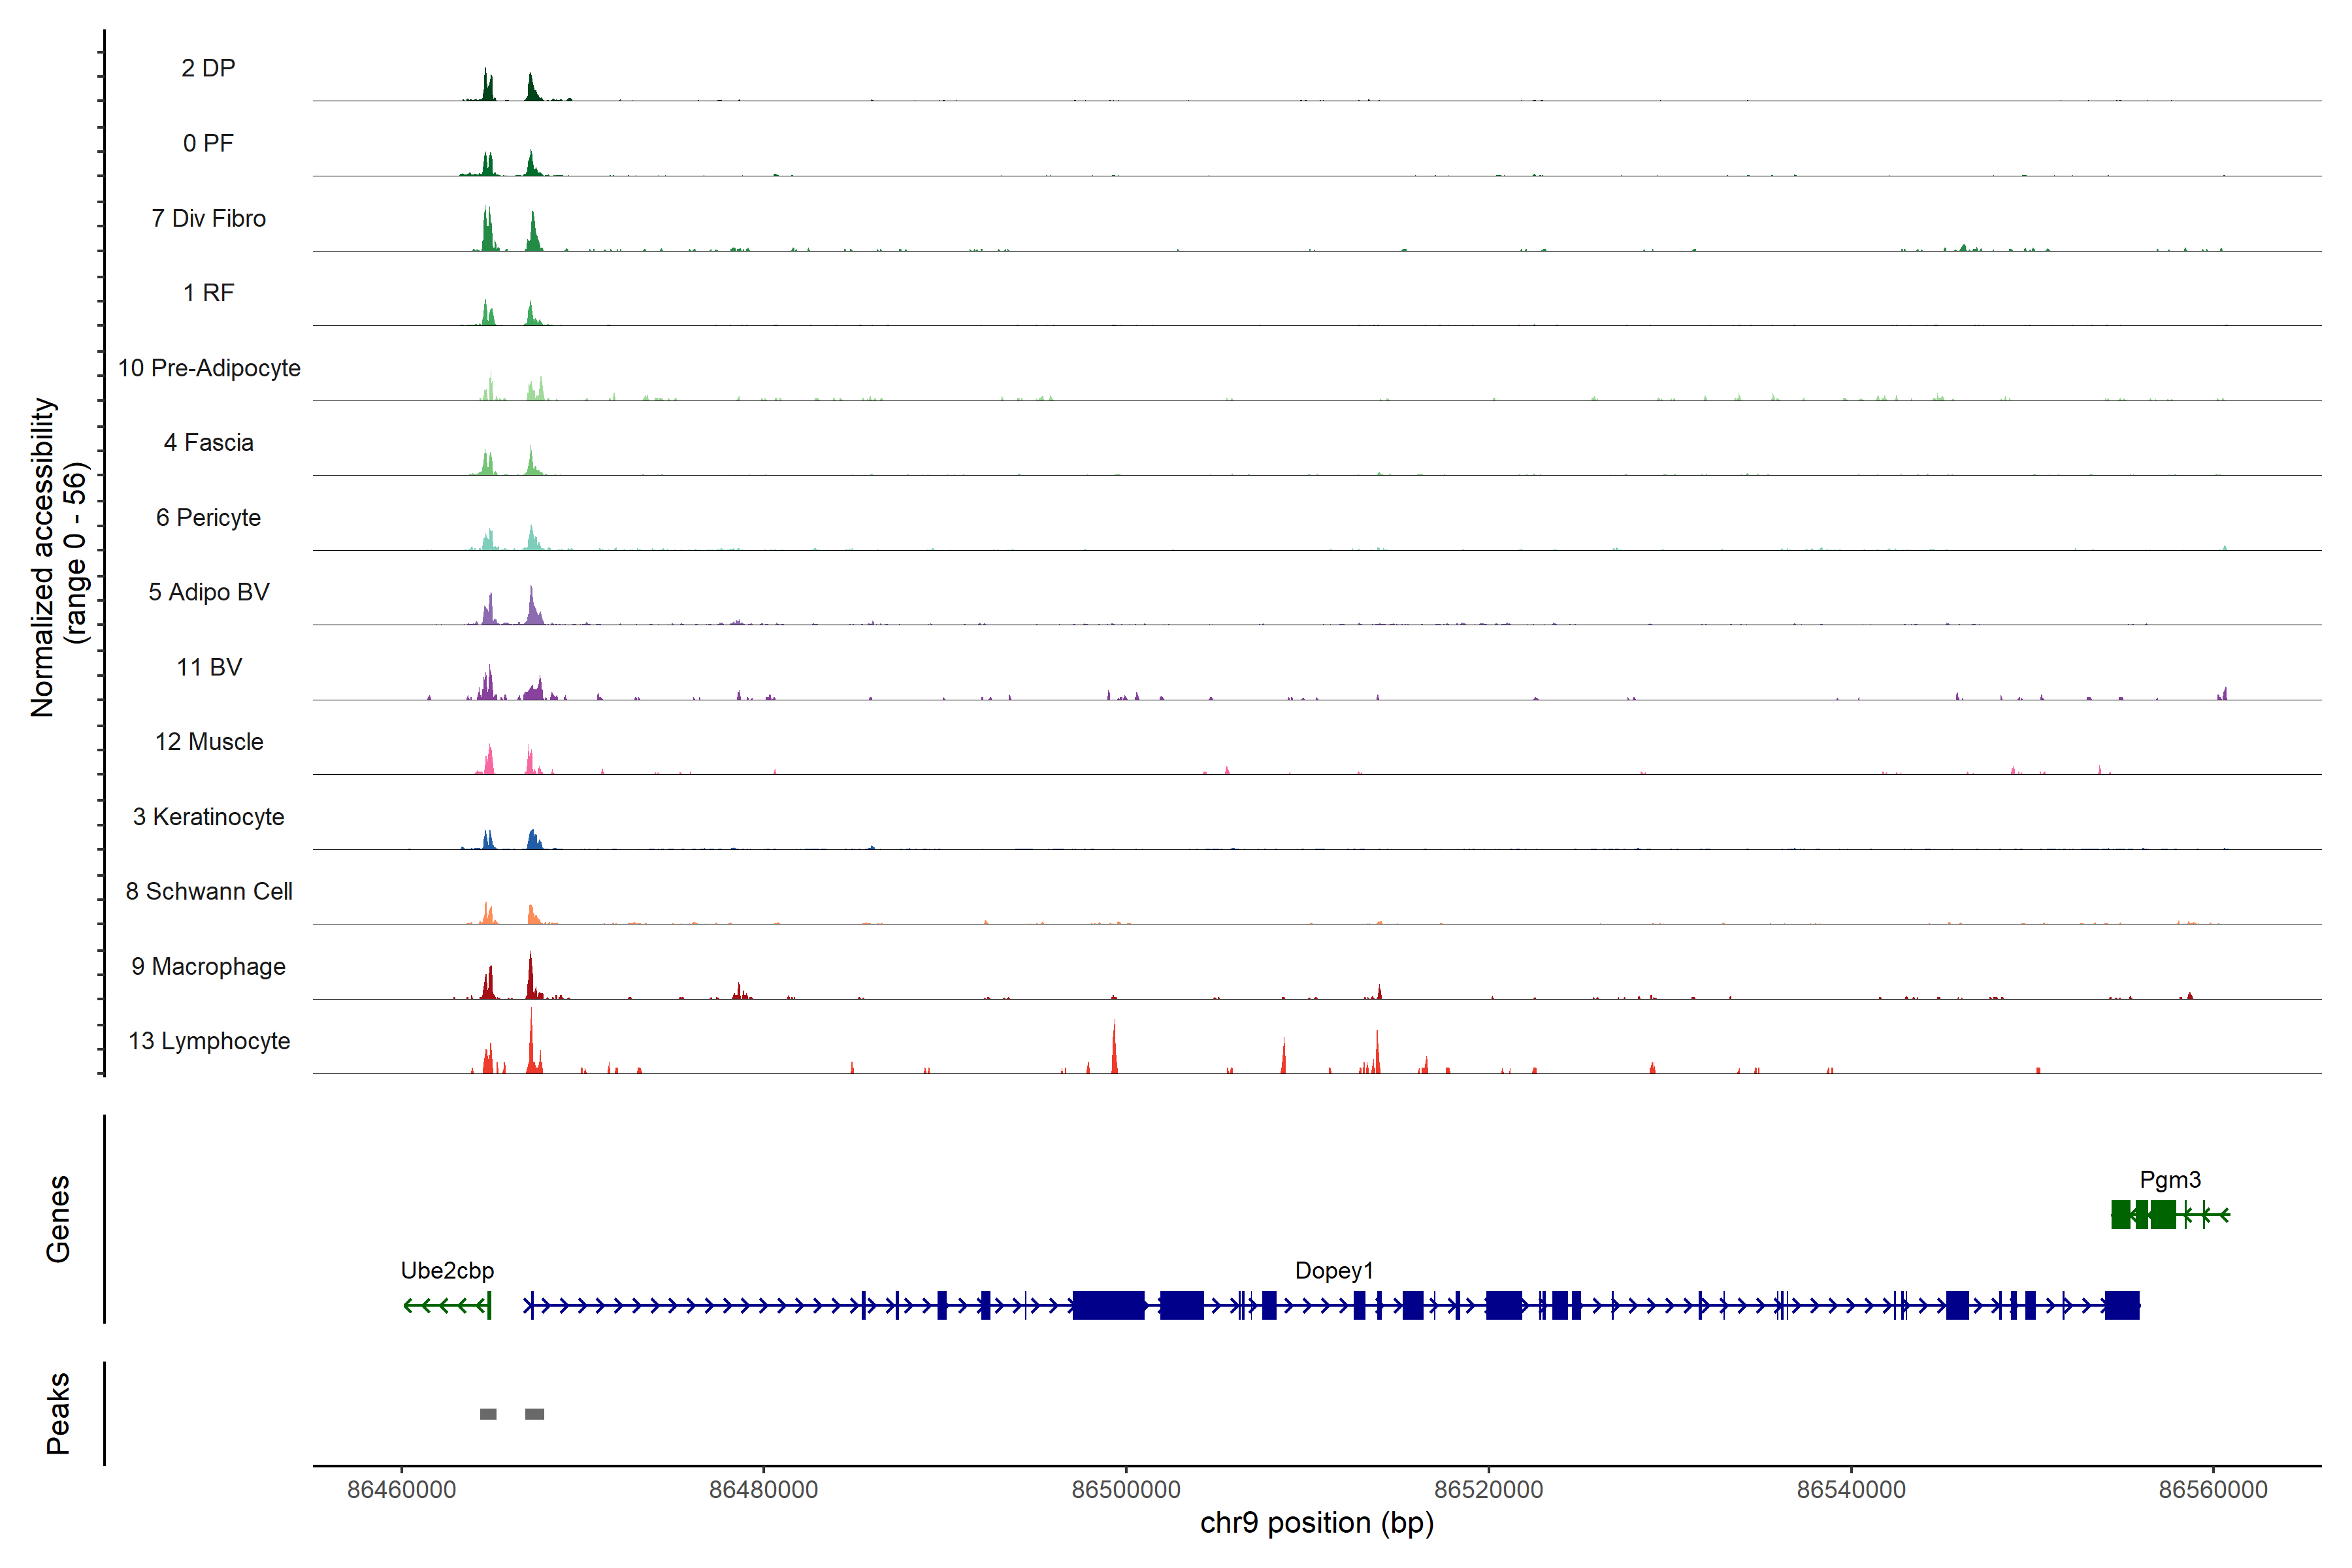
Task: Click the Ube2cbp gene label
Action: point(447,1271)
